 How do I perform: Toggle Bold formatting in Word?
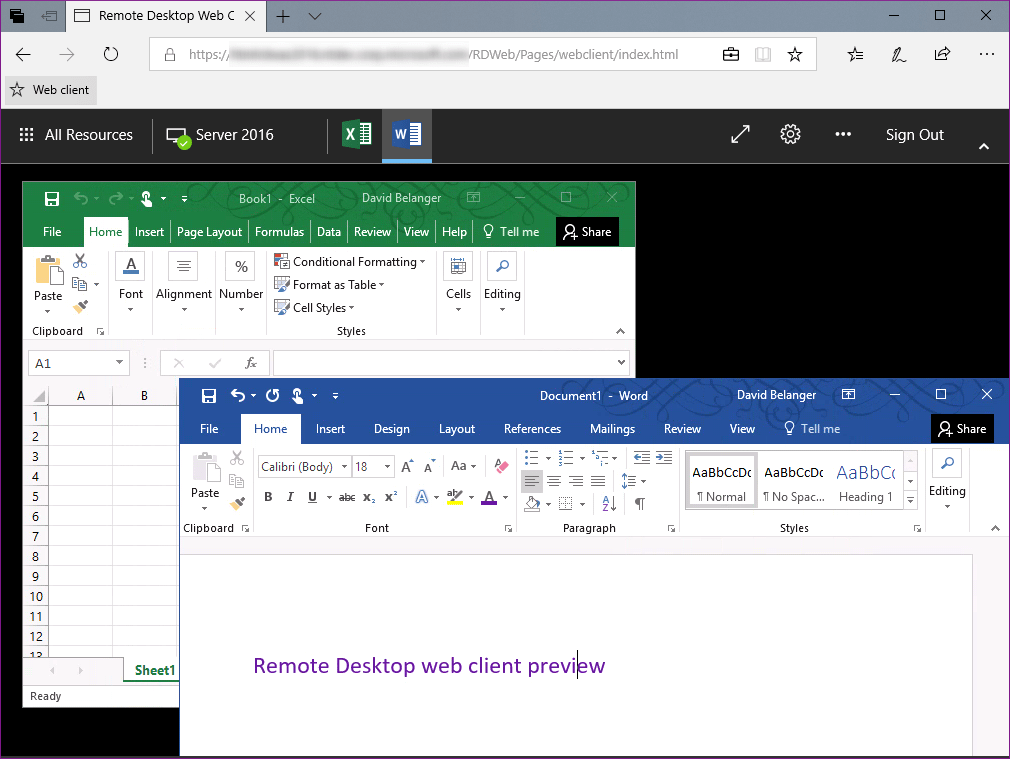268,497
